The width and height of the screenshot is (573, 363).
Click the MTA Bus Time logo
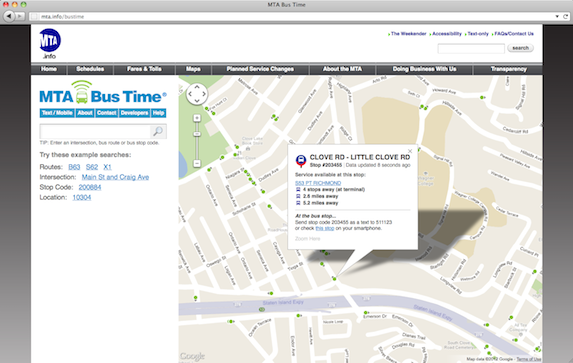[x=103, y=92]
